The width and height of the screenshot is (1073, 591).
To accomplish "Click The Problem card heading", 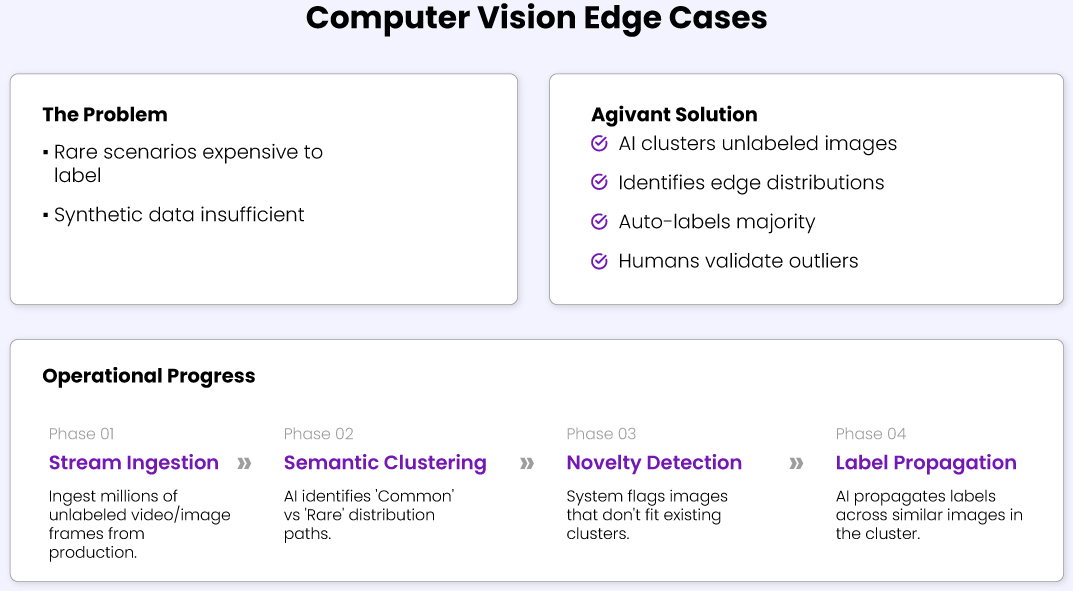I will tap(105, 115).
